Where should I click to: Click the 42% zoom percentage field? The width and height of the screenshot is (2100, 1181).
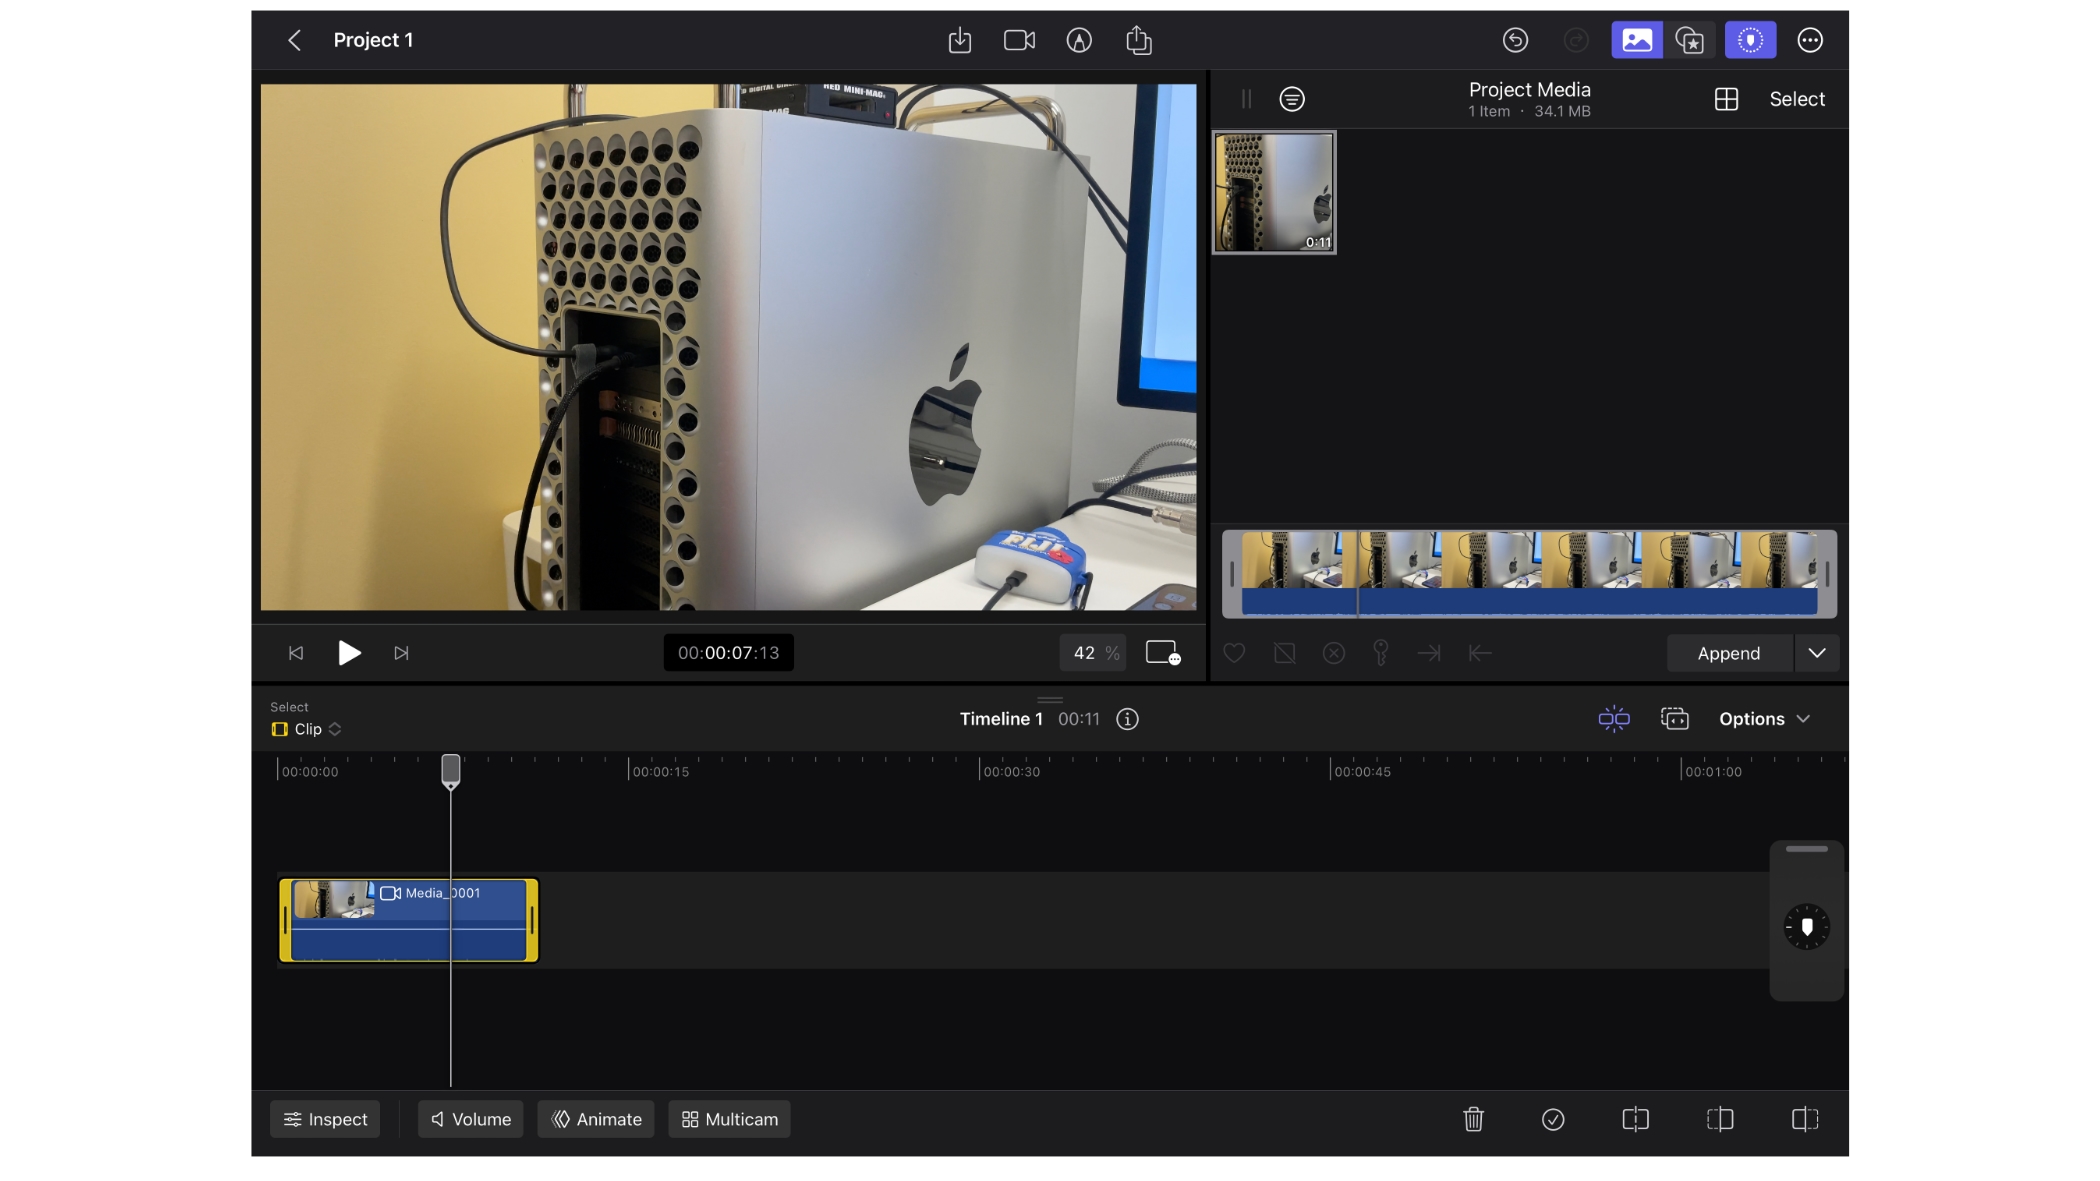tap(1092, 652)
